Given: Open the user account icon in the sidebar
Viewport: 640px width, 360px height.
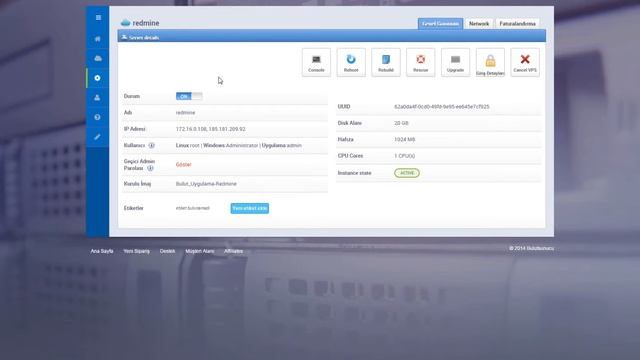Looking at the screenshot, I should pos(98,98).
